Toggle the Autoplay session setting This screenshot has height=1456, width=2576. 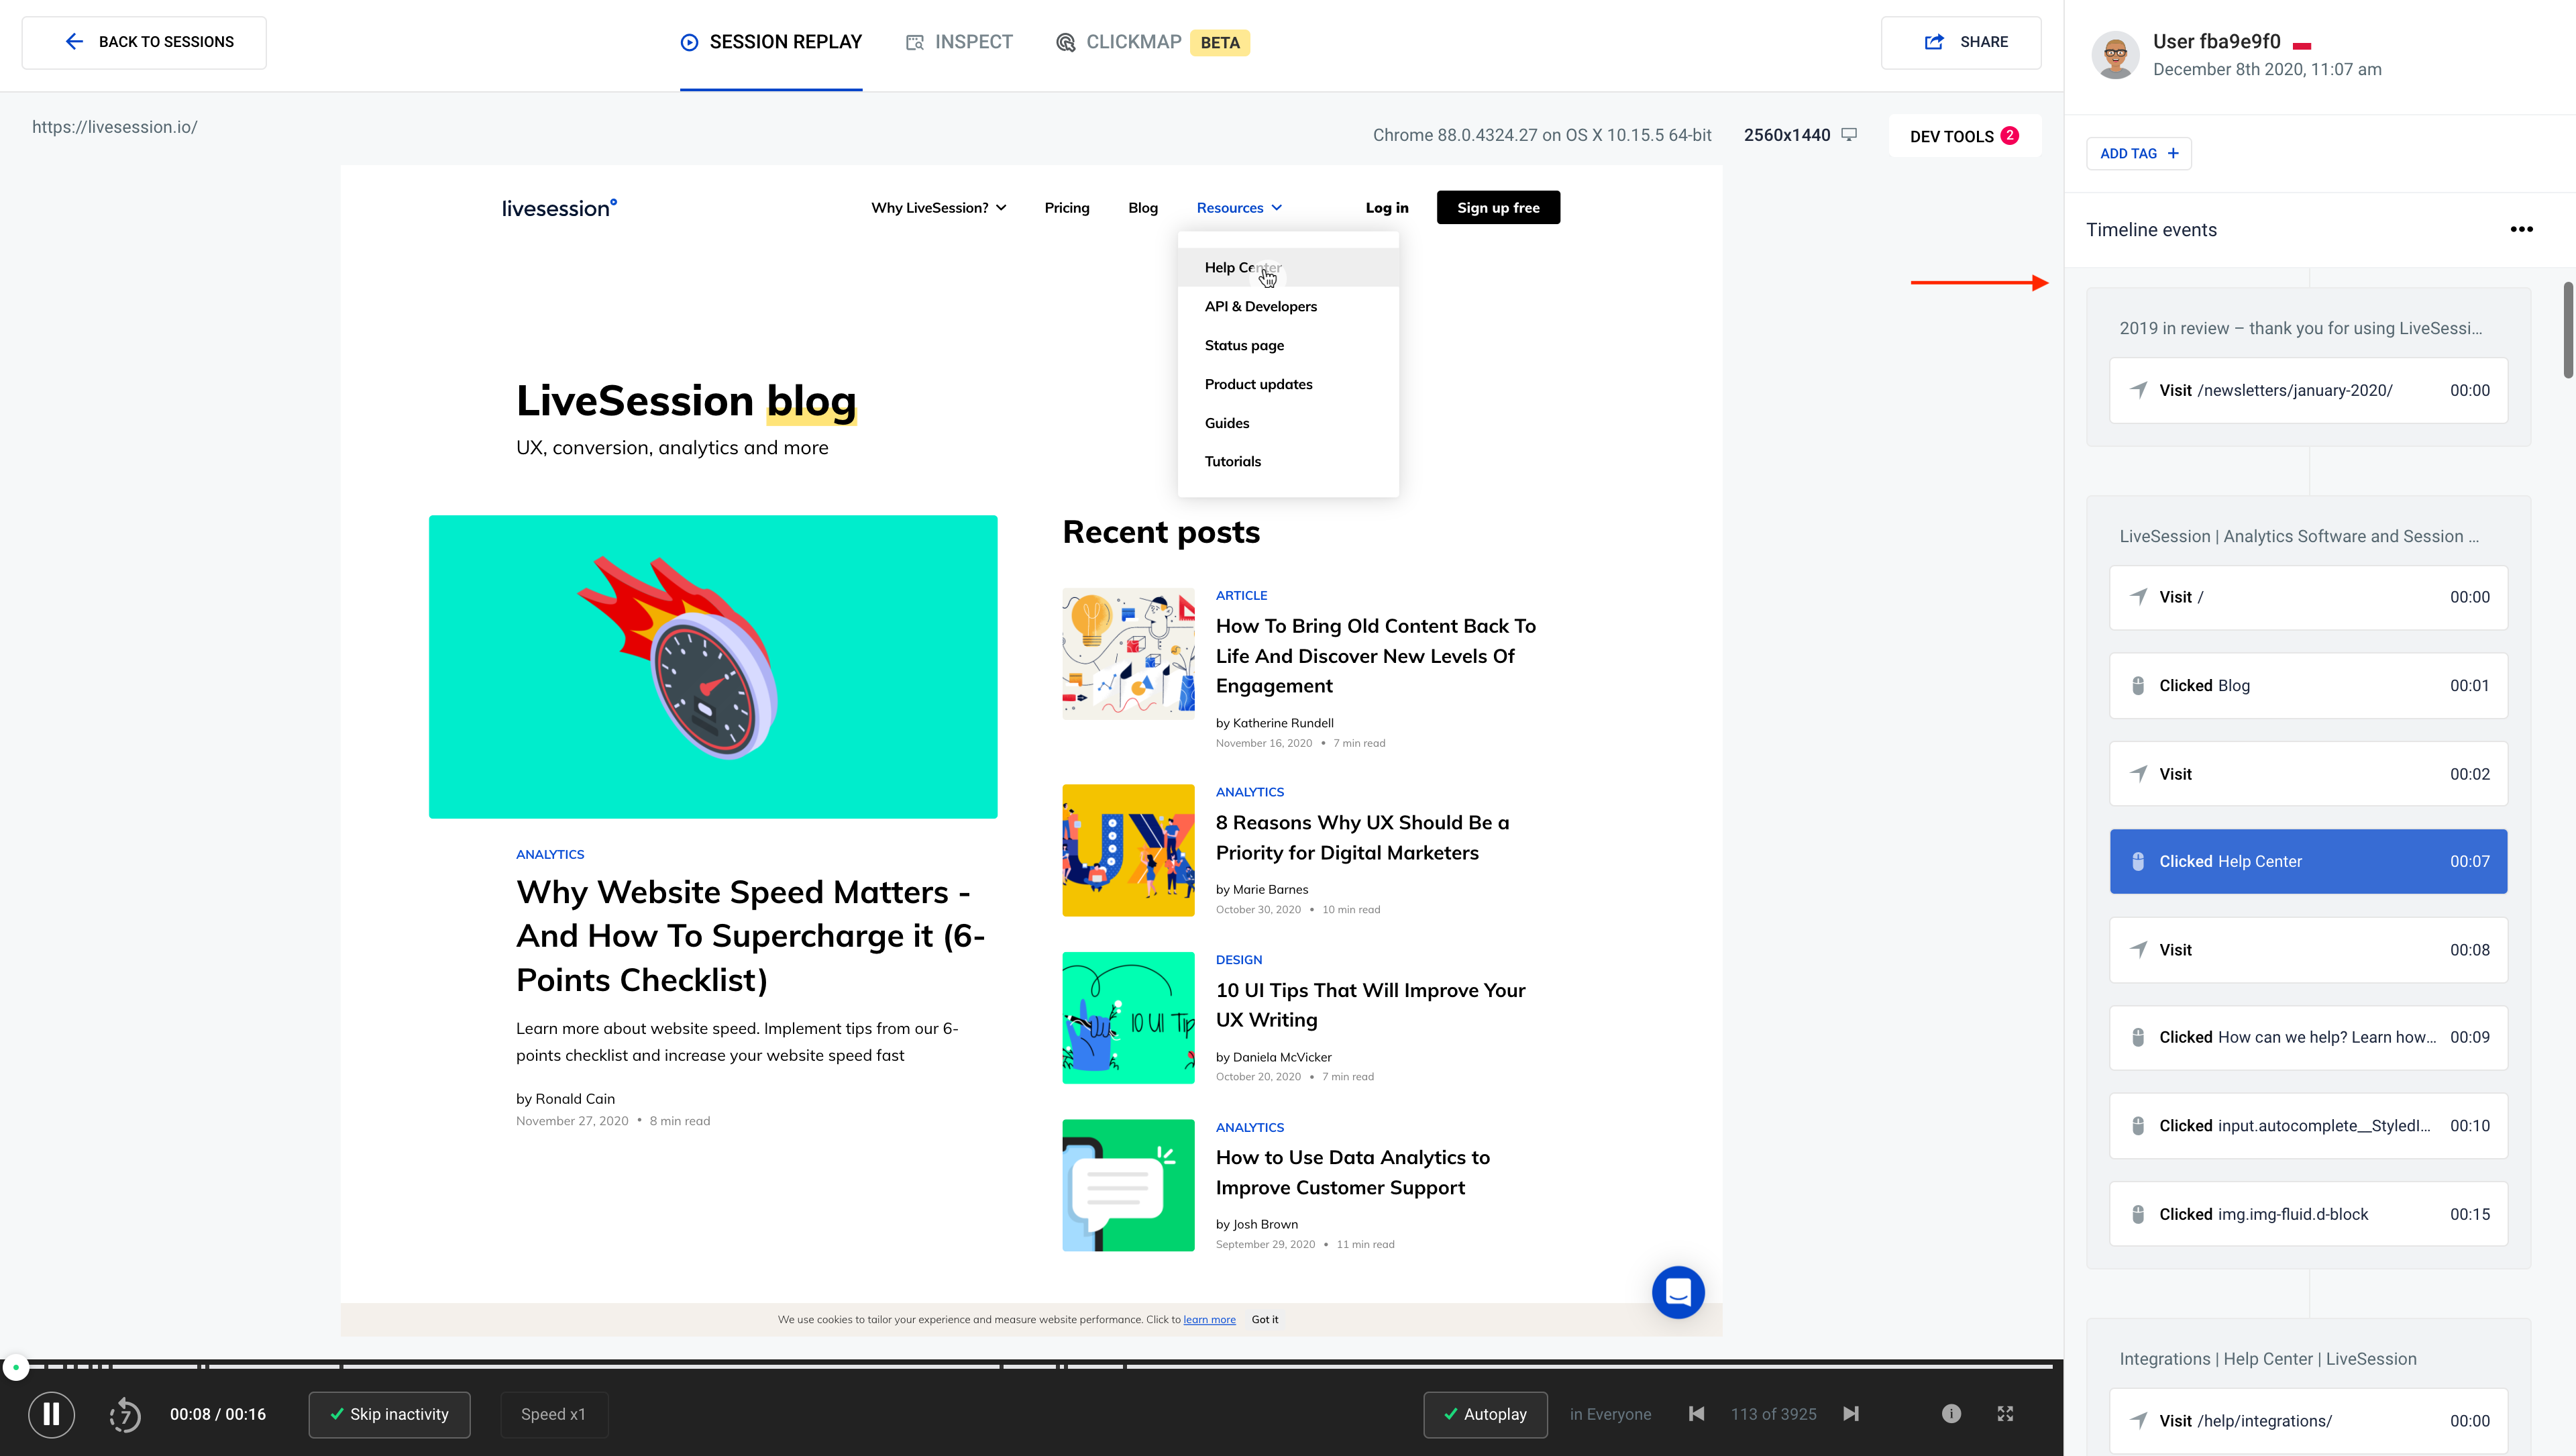1485,1414
